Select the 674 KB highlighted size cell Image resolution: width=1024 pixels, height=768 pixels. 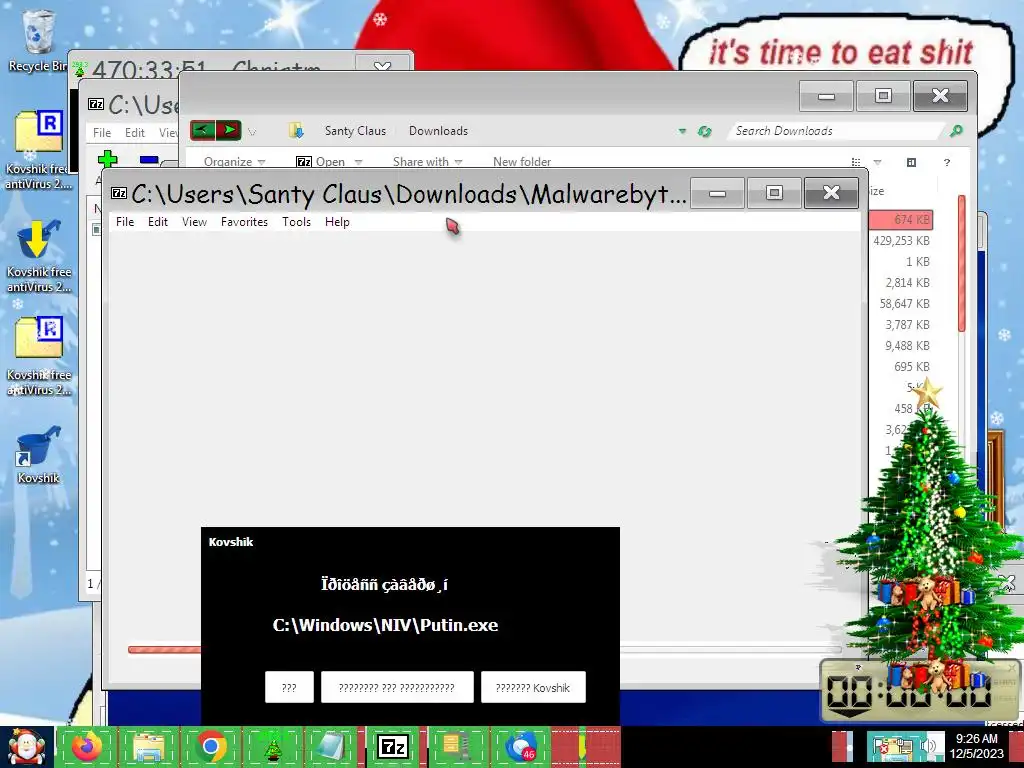coord(902,219)
